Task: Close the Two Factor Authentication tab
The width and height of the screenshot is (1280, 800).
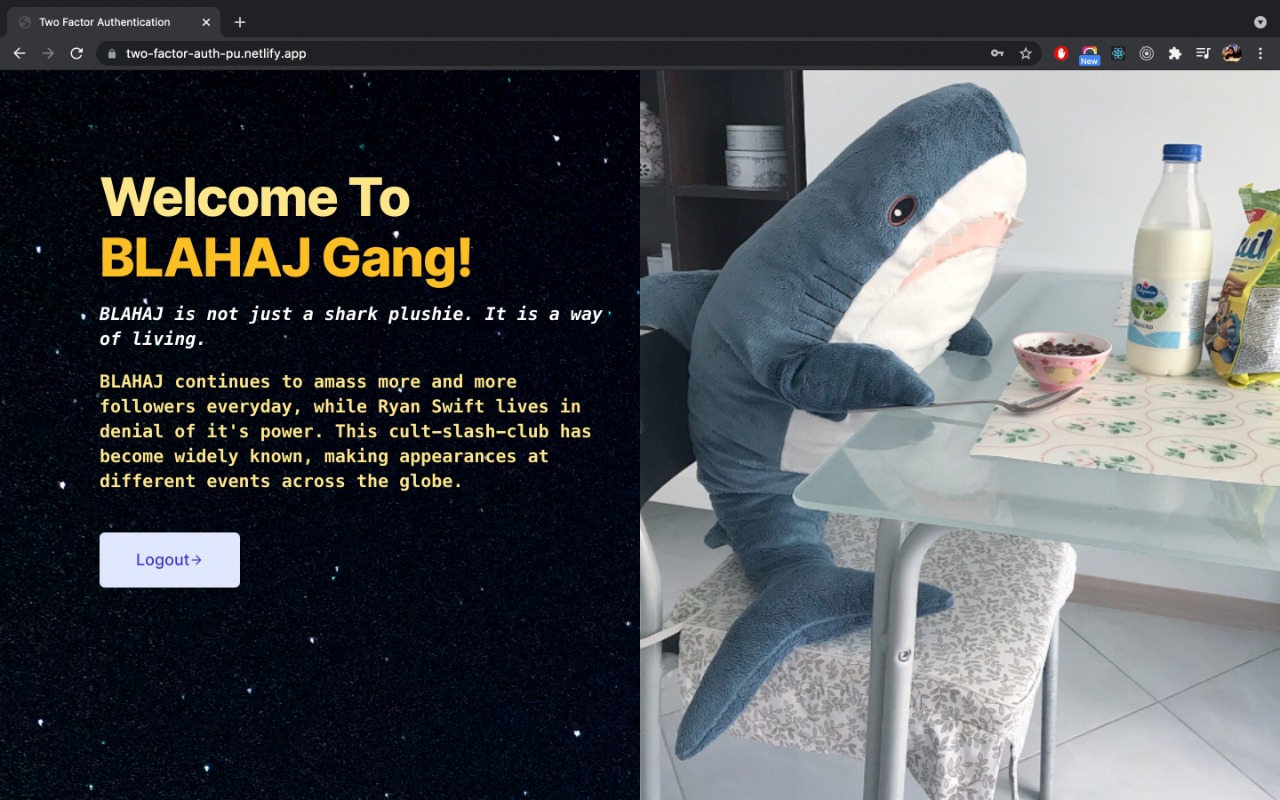Action: (205, 22)
